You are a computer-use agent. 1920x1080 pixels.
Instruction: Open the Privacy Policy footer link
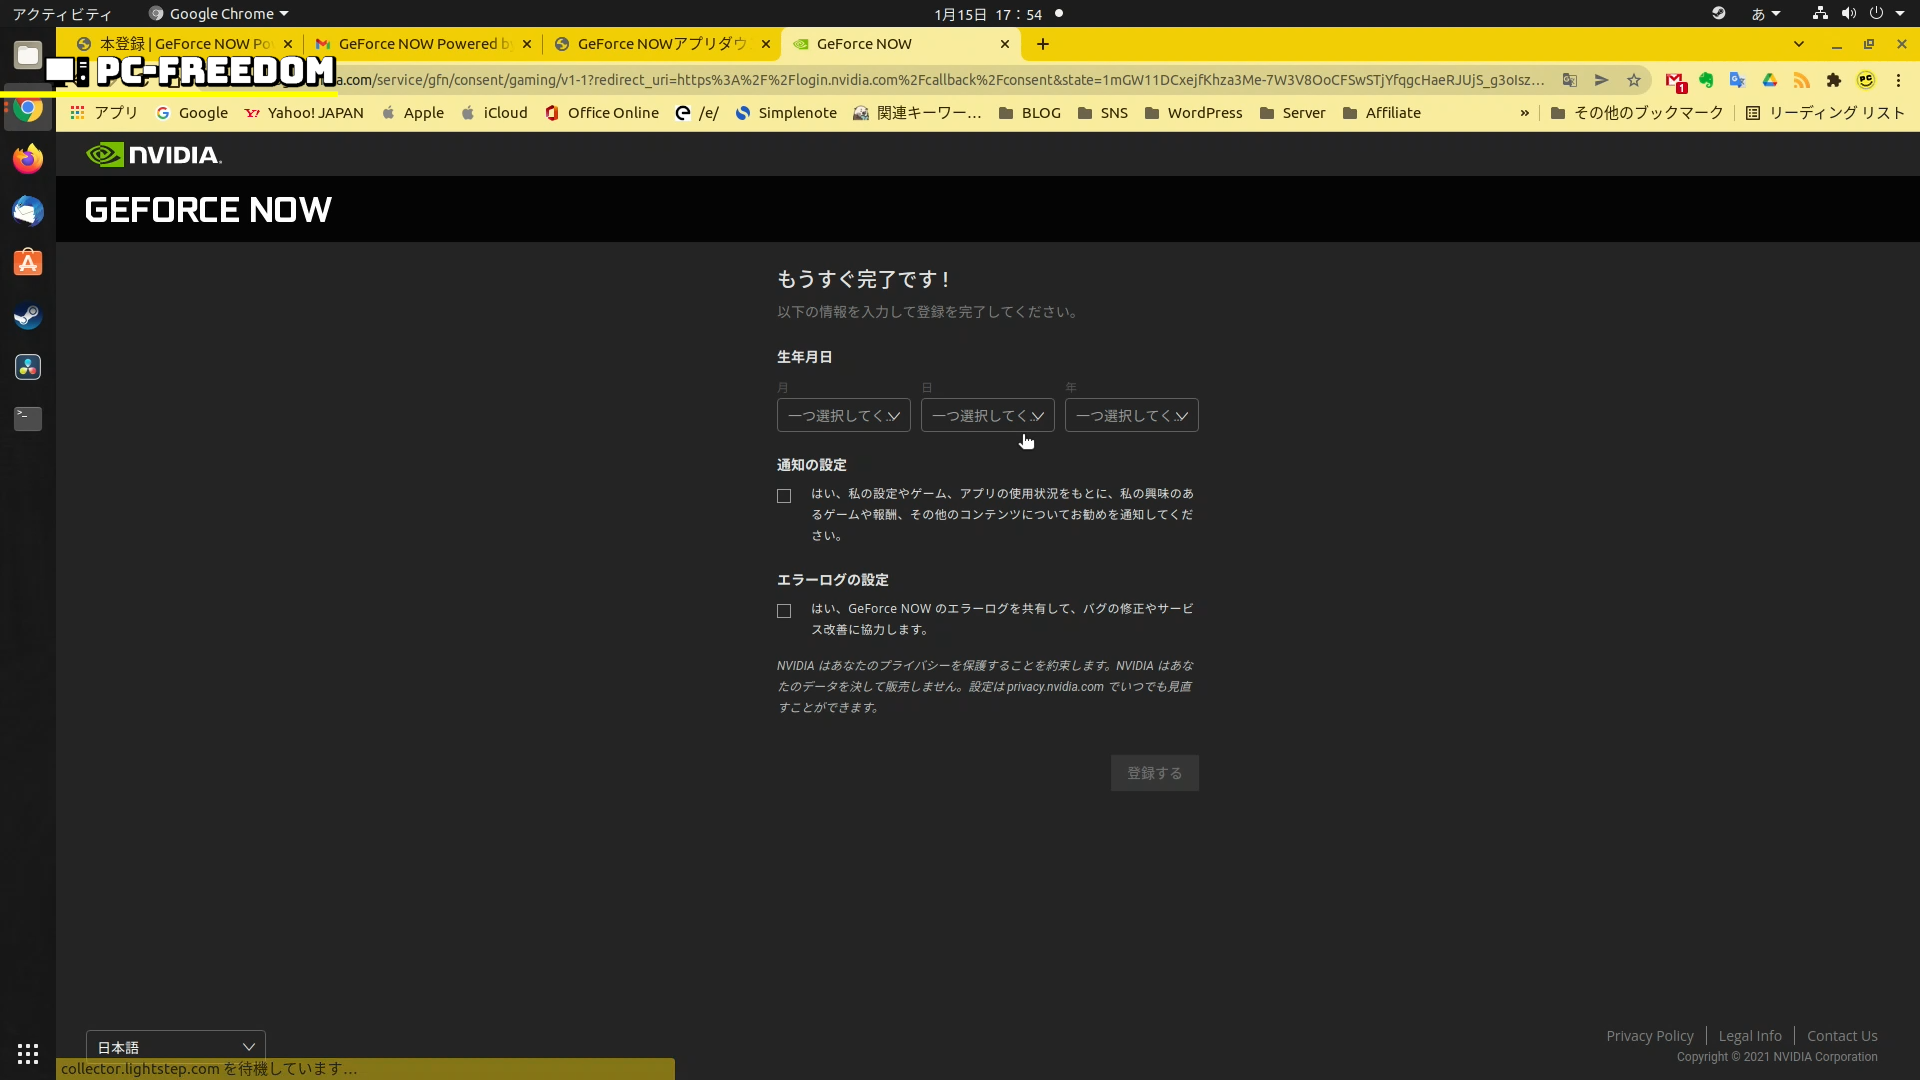pyautogui.click(x=1649, y=1036)
